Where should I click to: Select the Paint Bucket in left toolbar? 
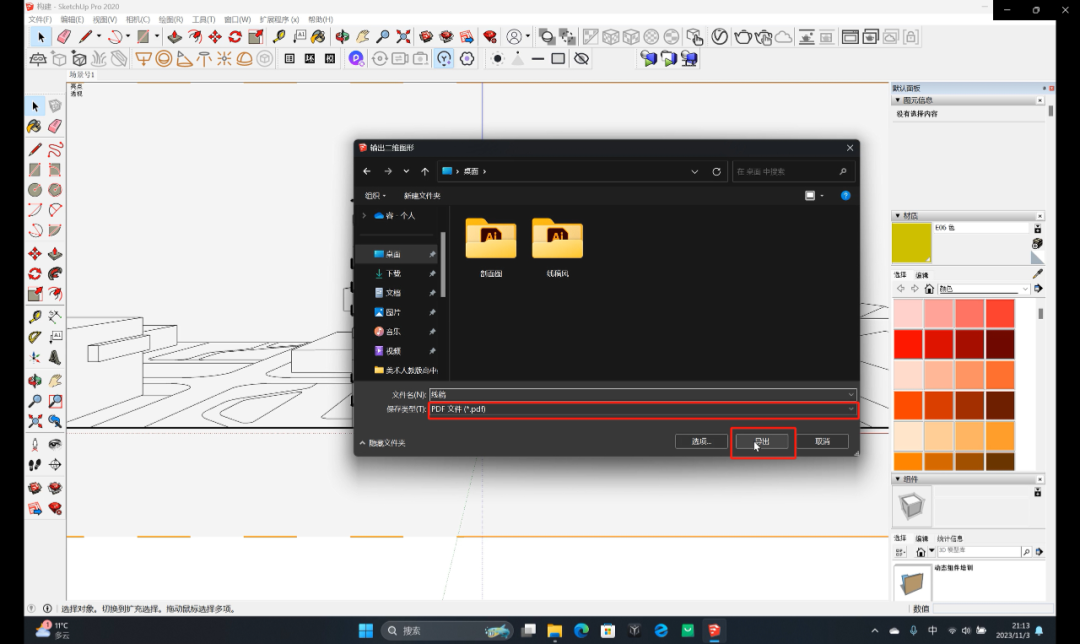(35, 126)
